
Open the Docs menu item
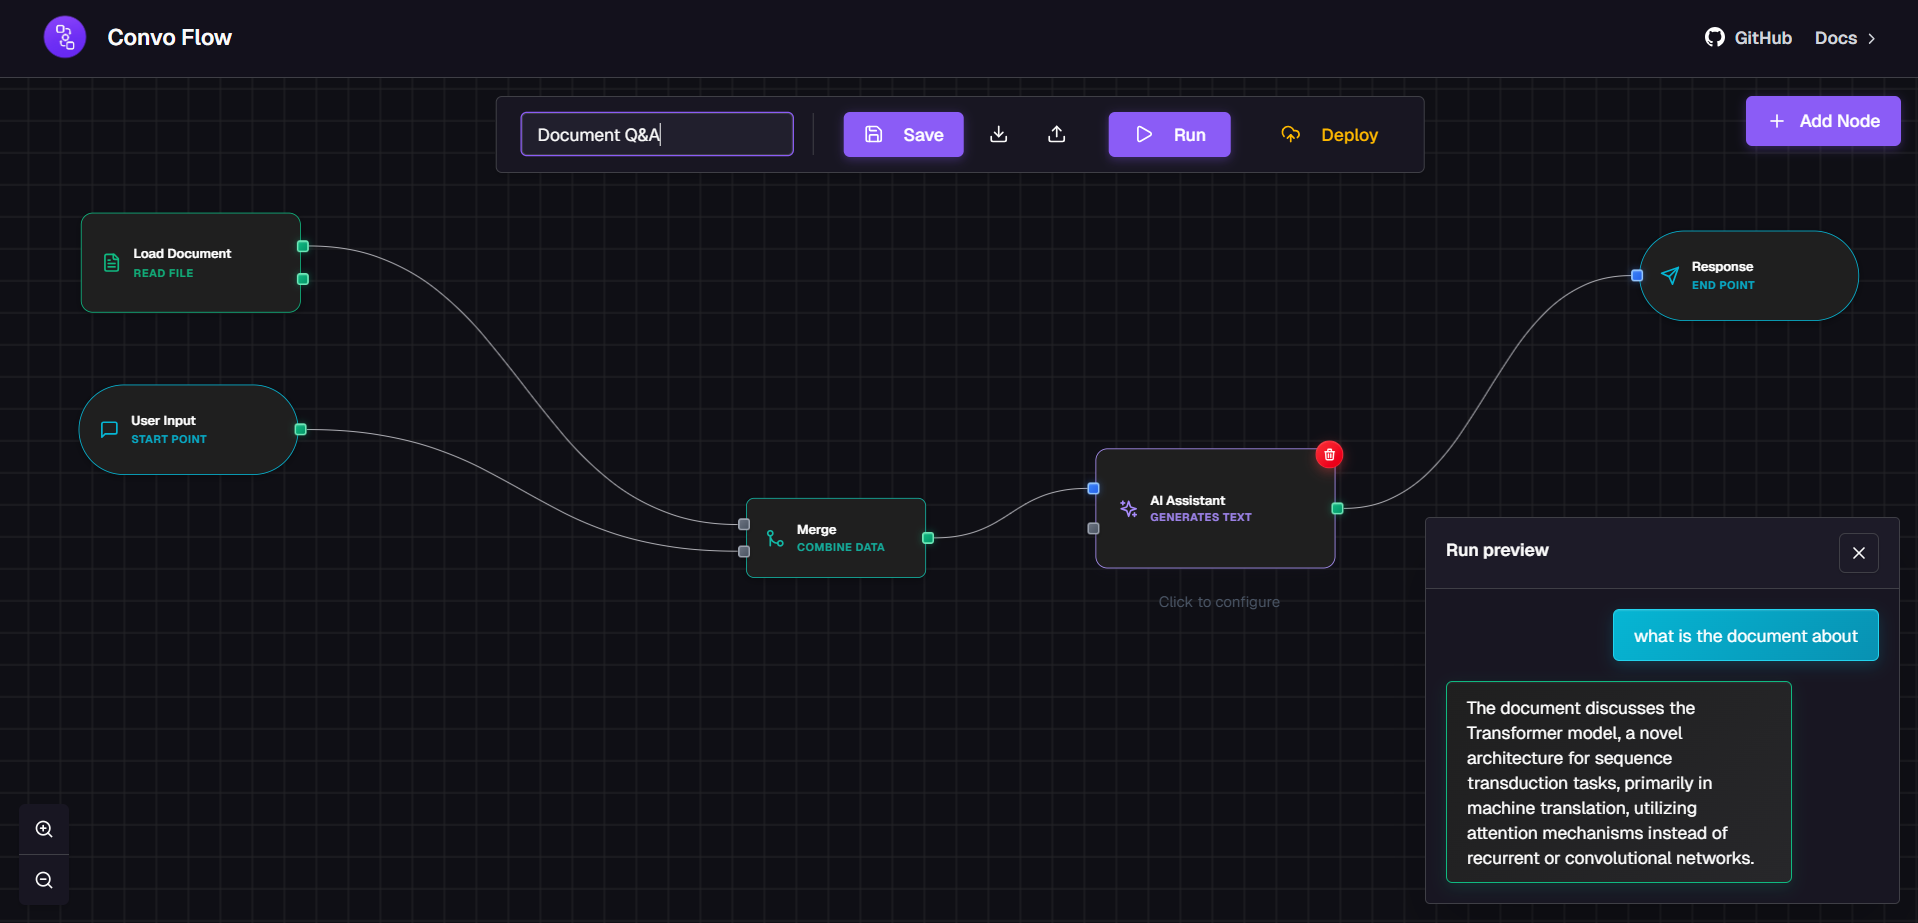point(1838,38)
